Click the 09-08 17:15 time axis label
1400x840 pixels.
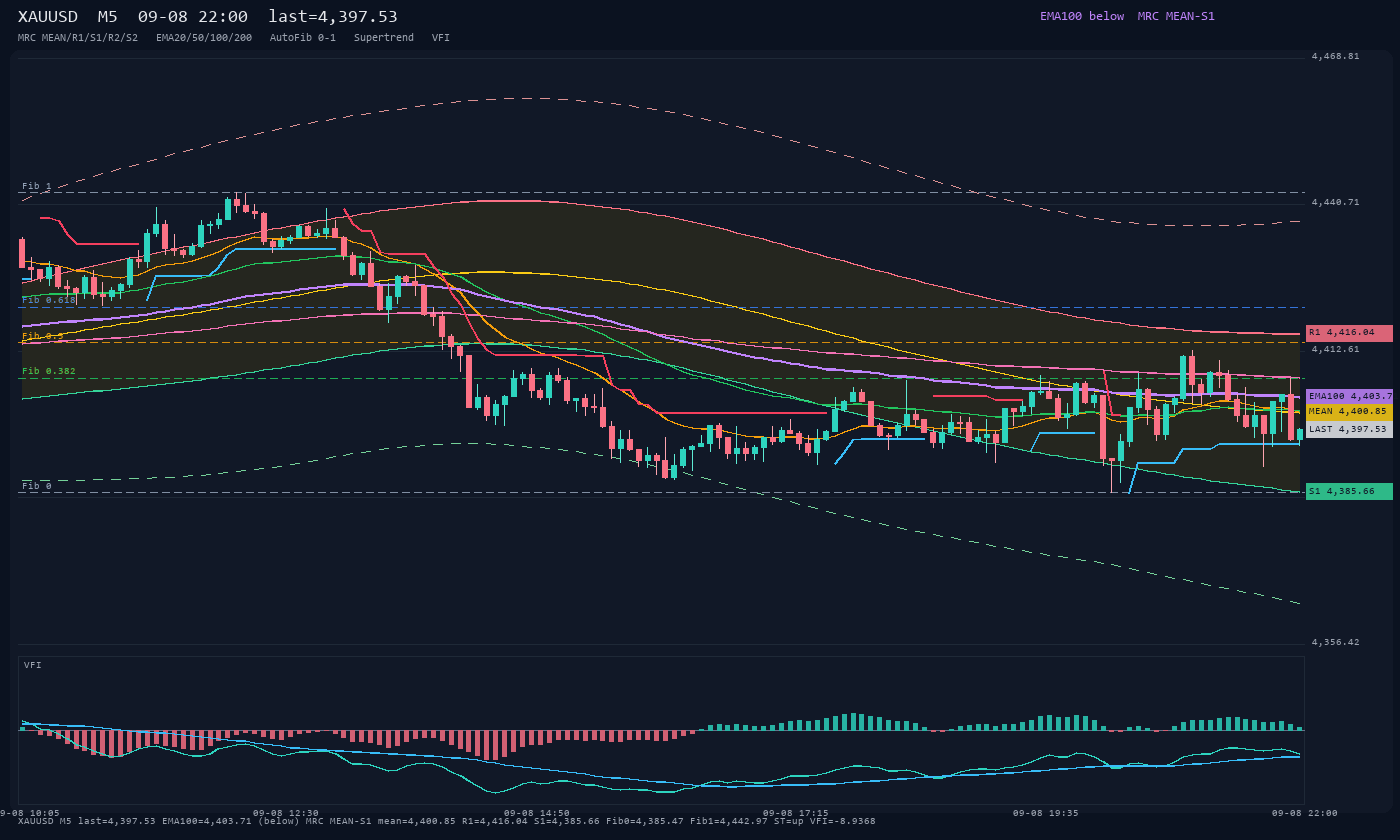coord(795,813)
